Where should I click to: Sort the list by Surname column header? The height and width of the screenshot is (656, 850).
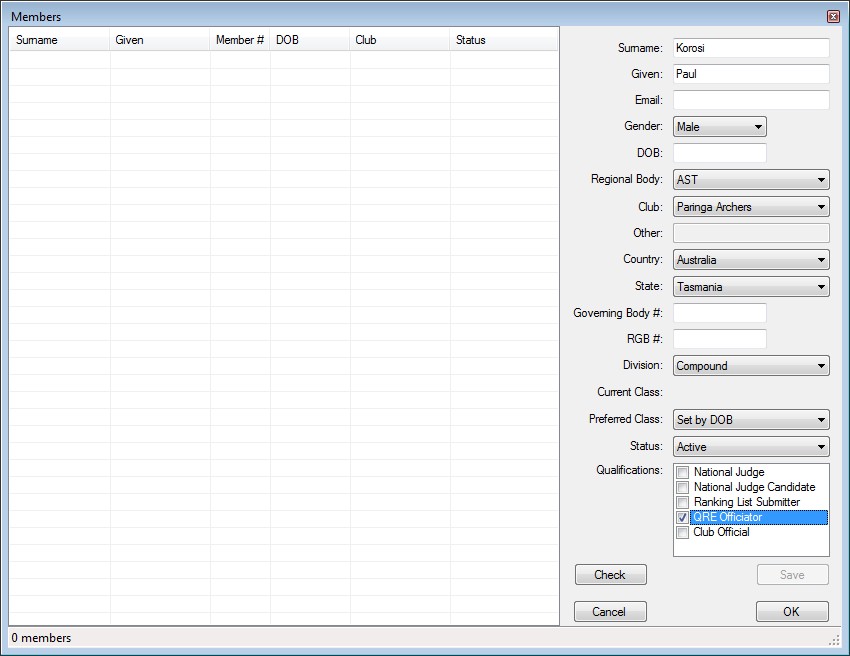(x=60, y=40)
